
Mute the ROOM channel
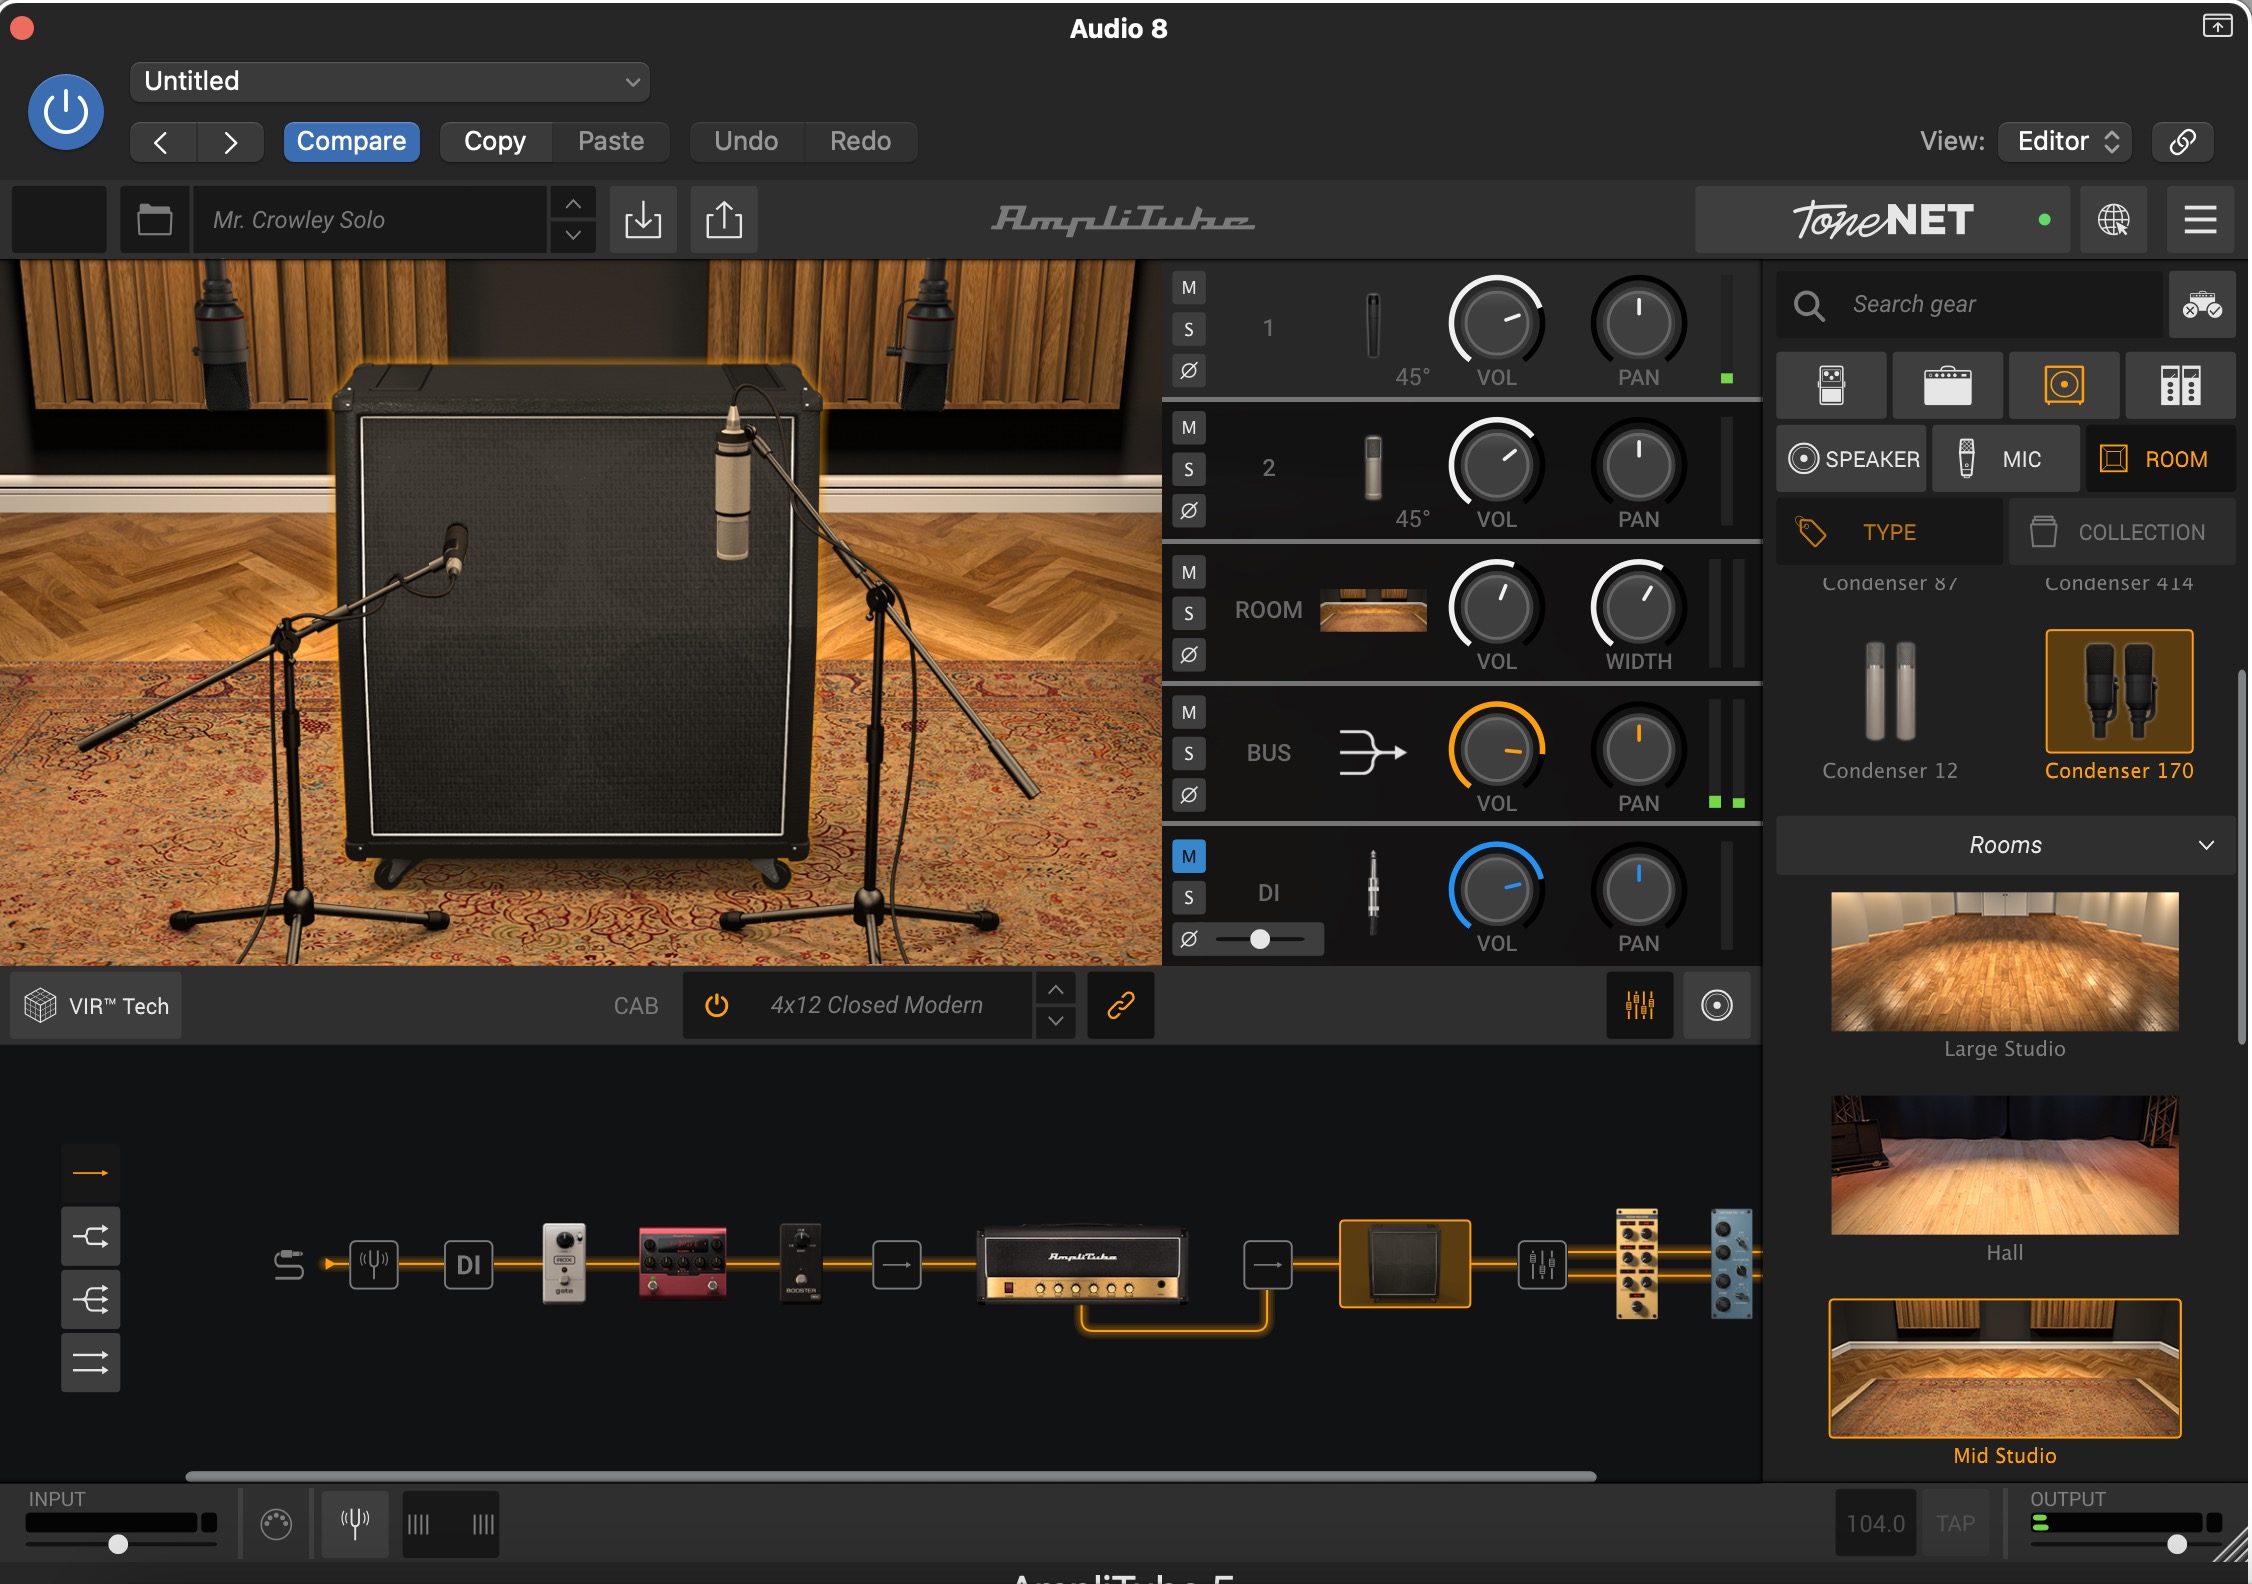(x=1189, y=572)
